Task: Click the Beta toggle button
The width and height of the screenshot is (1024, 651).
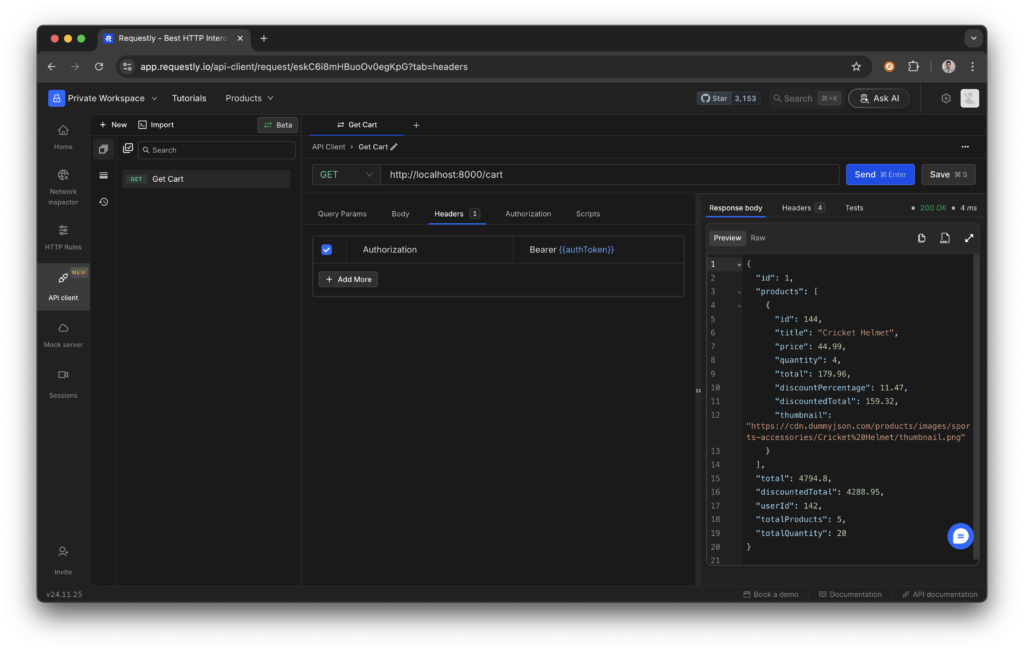Action: click(278, 125)
